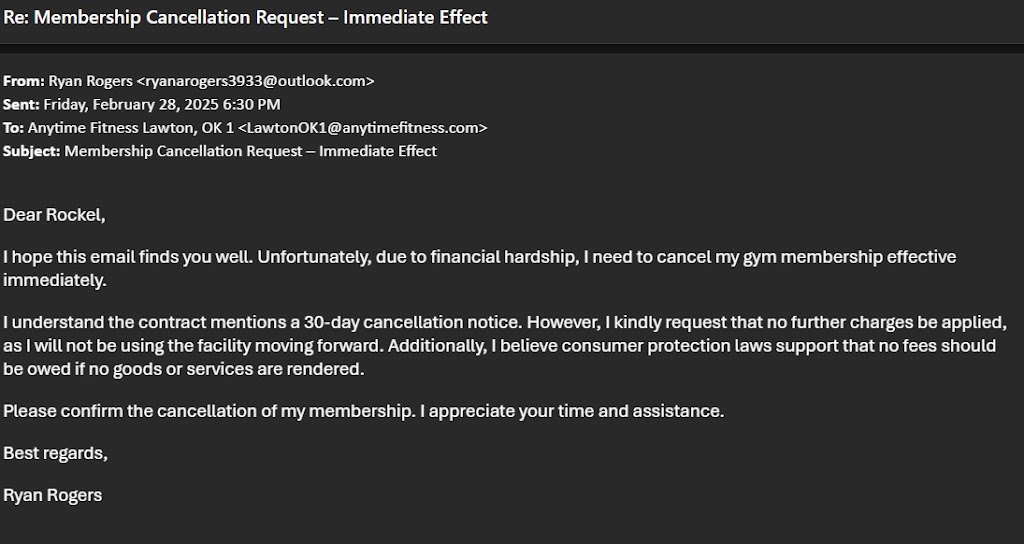Click the divider bar below the title

click(x=512, y=47)
